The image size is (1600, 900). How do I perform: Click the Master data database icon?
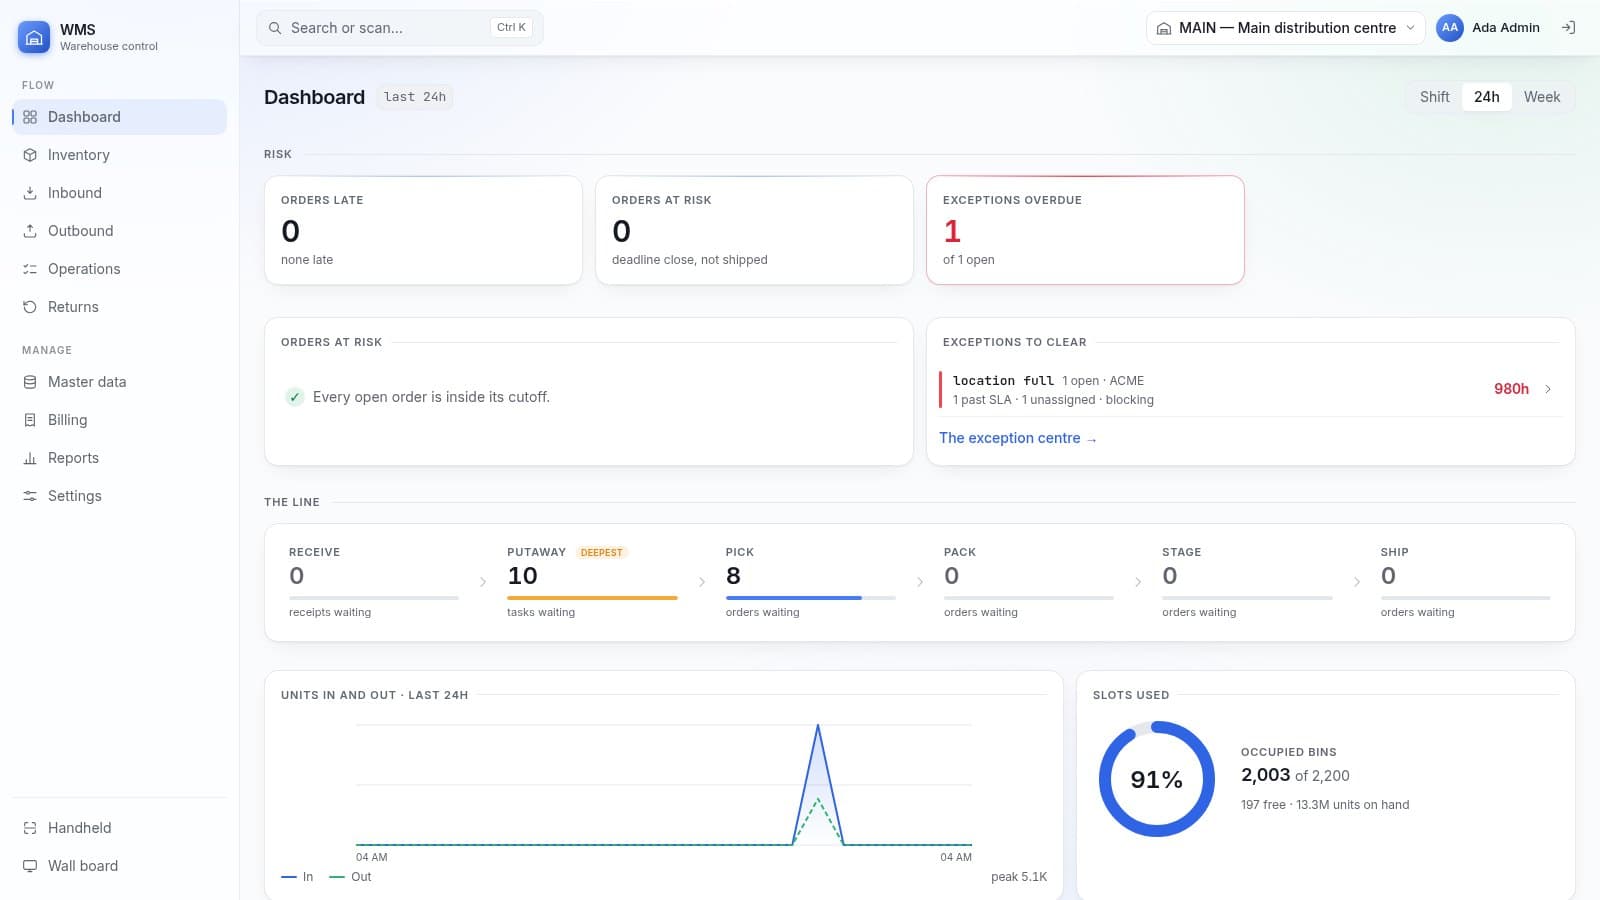click(30, 382)
